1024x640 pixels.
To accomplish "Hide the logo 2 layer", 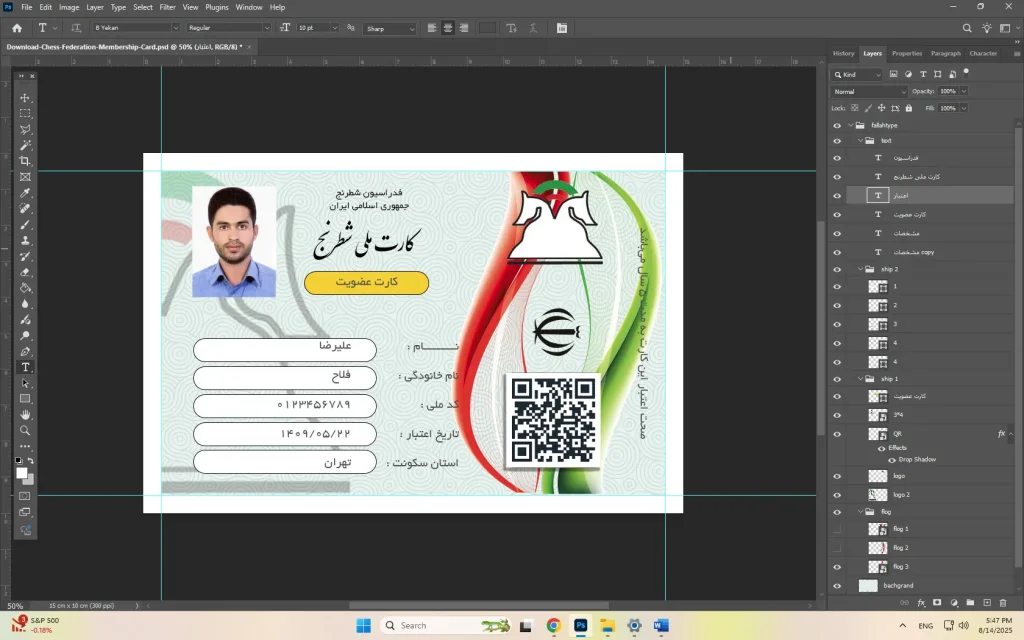I will [x=837, y=495].
